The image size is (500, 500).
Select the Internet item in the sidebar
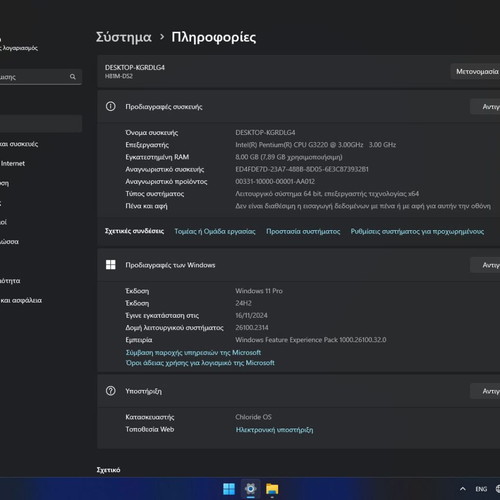(13, 164)
